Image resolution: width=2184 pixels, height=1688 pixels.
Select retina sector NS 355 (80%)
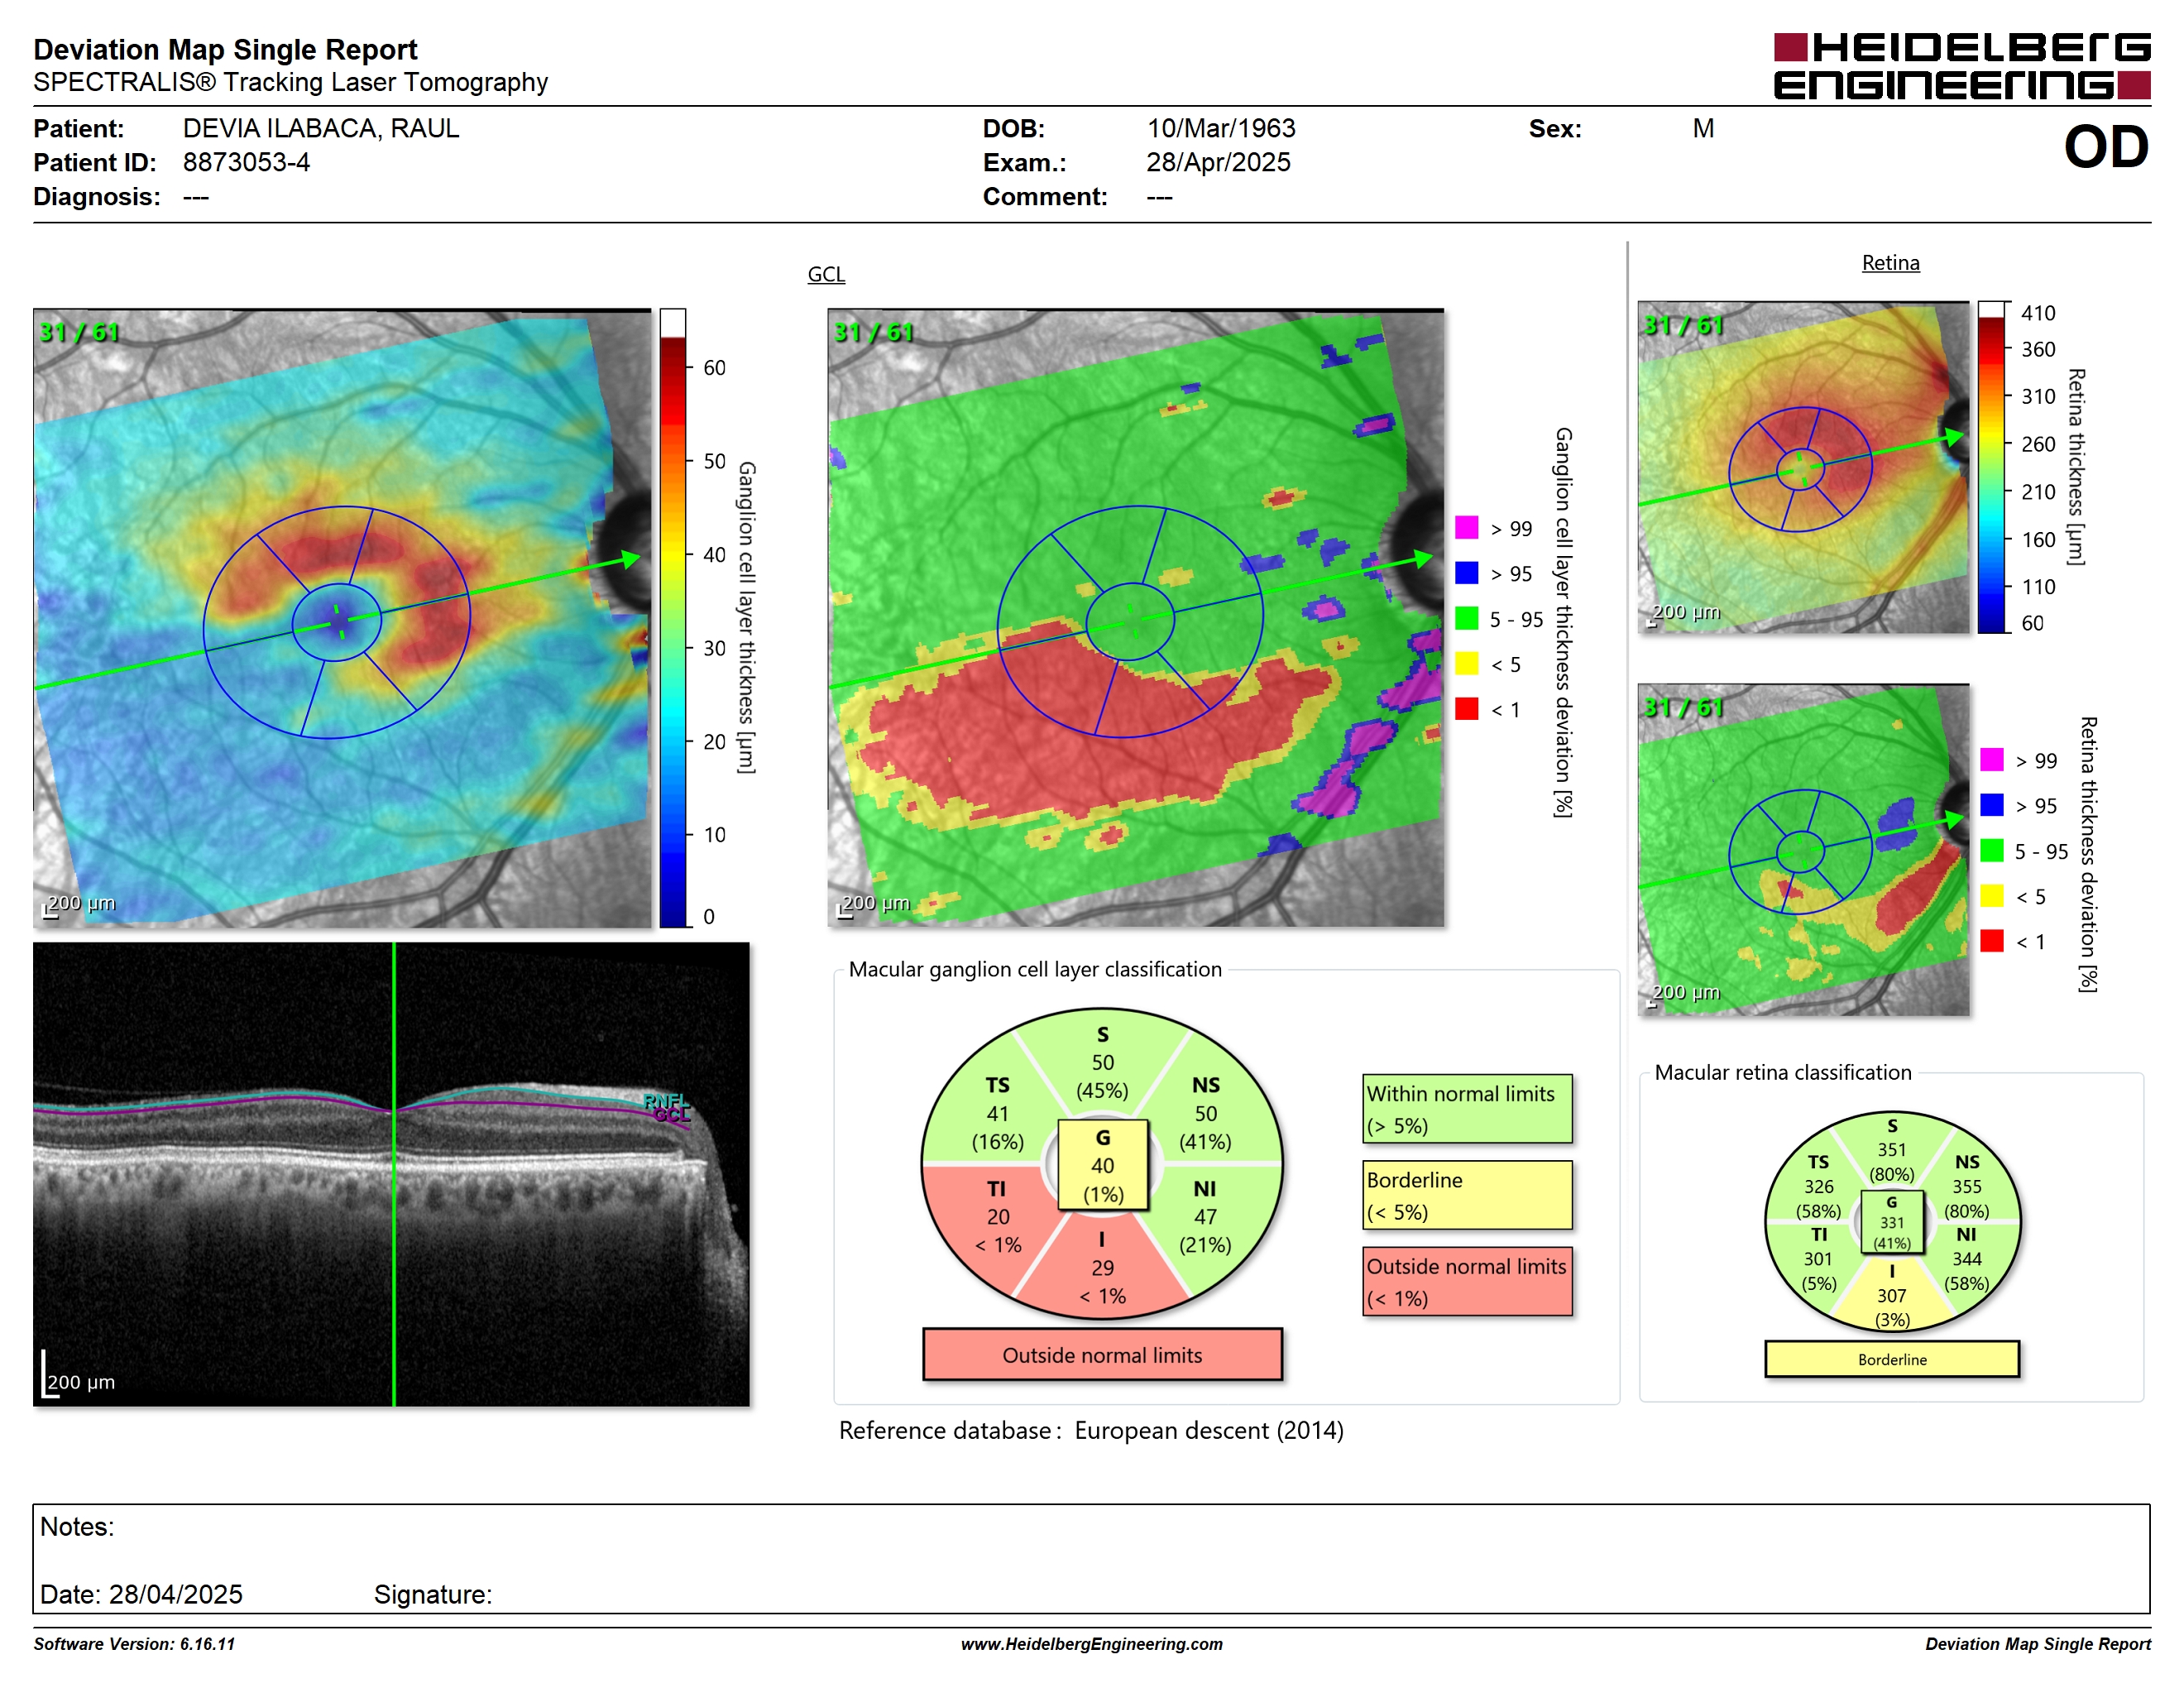(1967, 1186)
